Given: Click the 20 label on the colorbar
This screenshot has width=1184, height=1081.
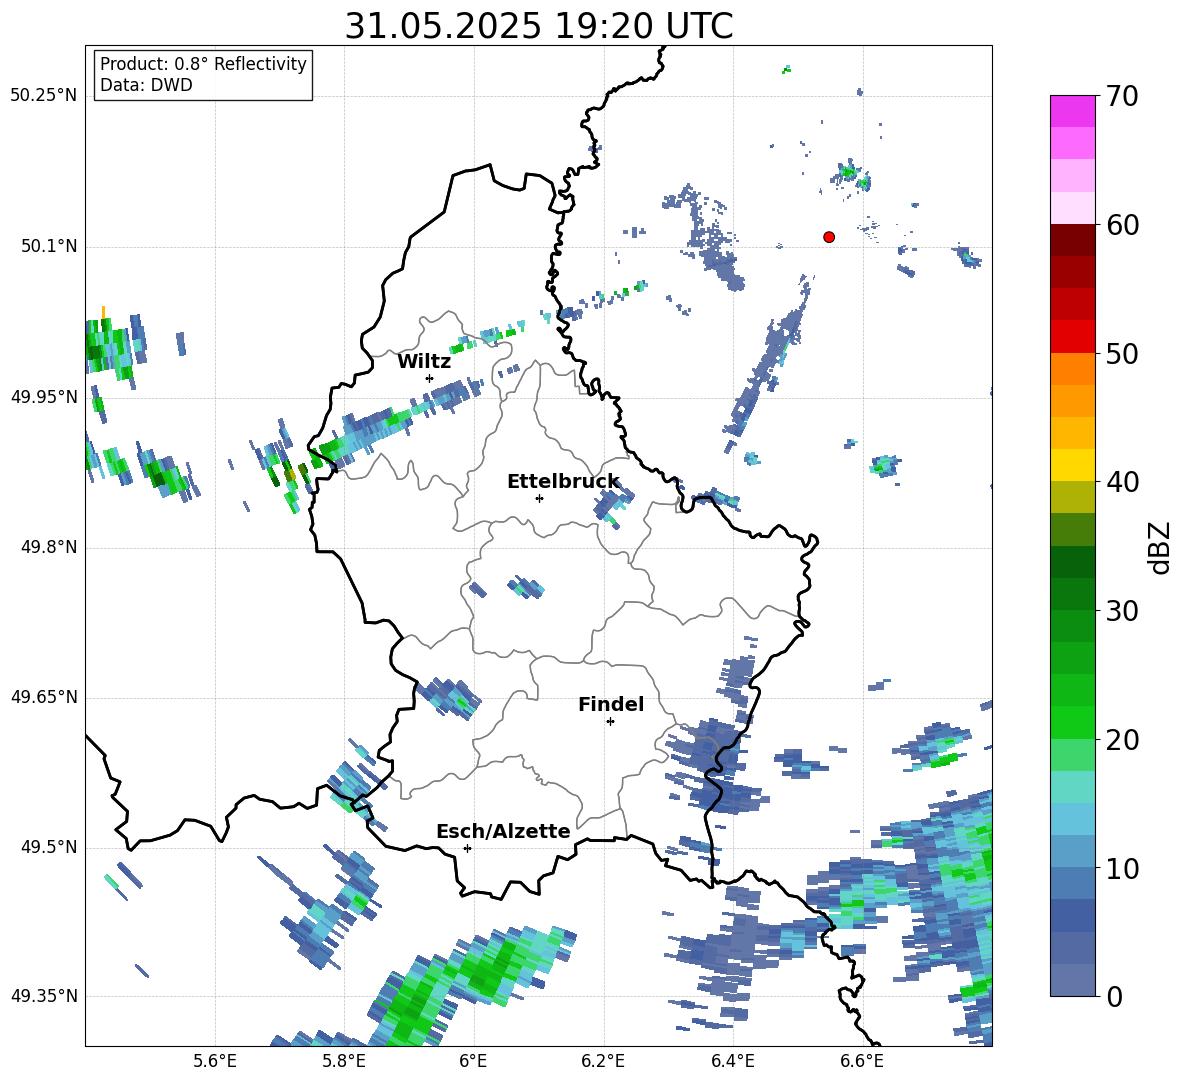Looking at the screenshot, I should click(1121, 740).
